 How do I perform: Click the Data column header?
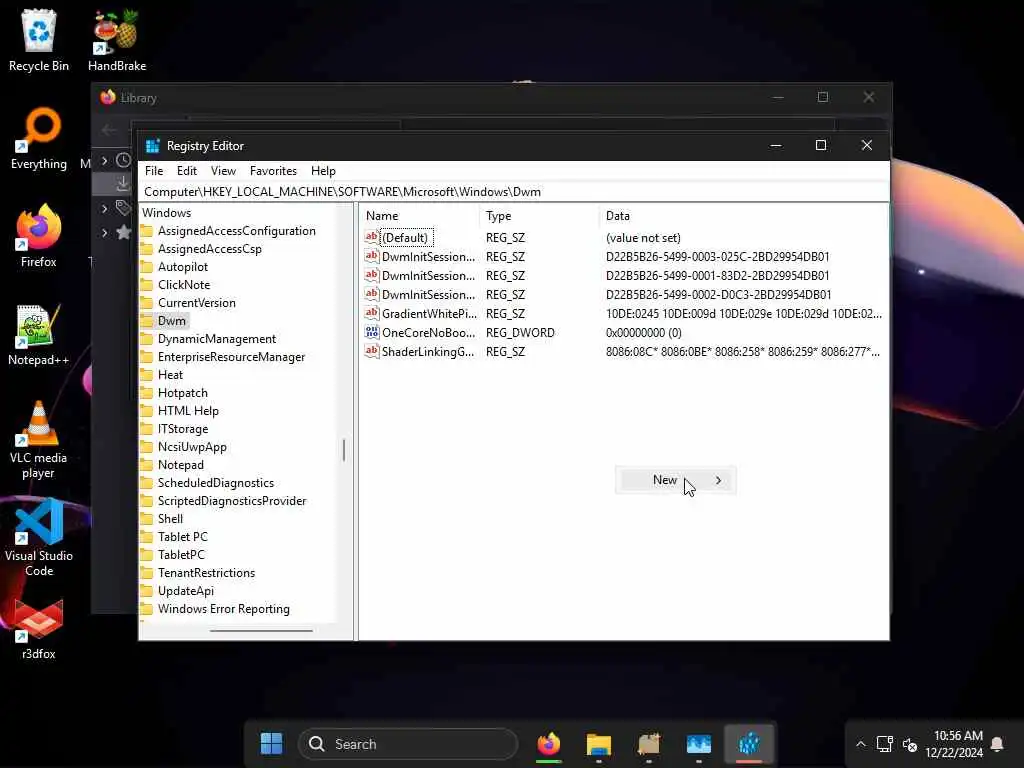743,216
